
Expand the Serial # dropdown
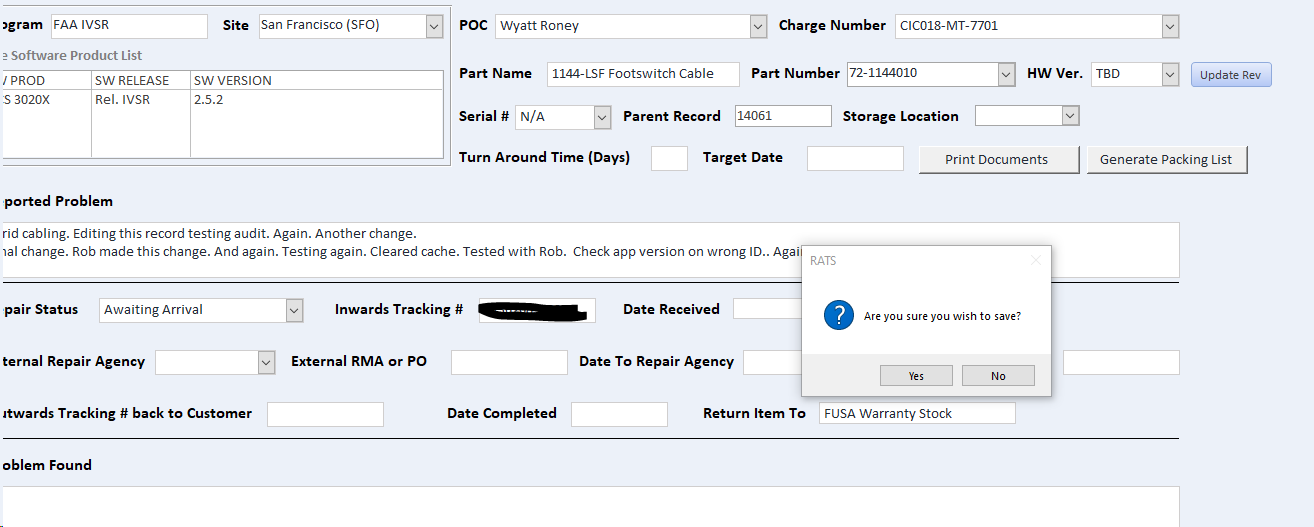click(x=602, y=117)
